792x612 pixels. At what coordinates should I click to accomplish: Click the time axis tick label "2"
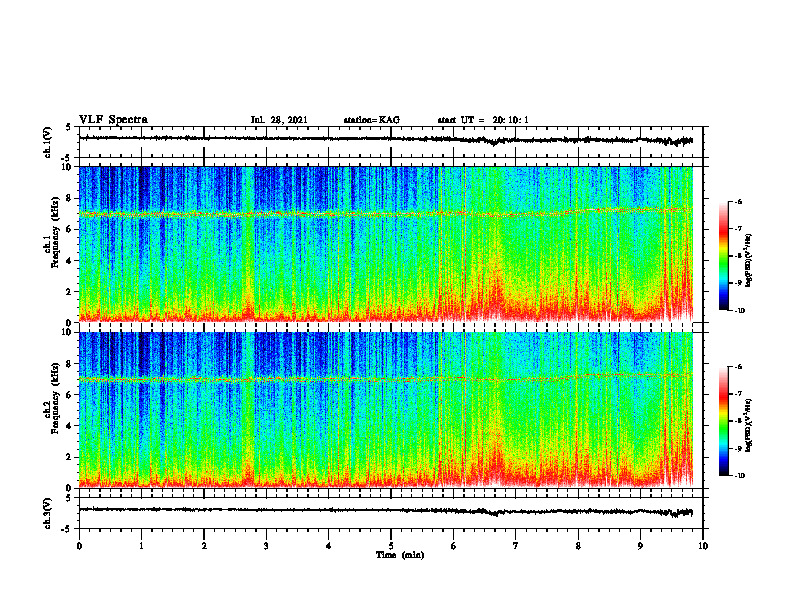pos(204,546)
